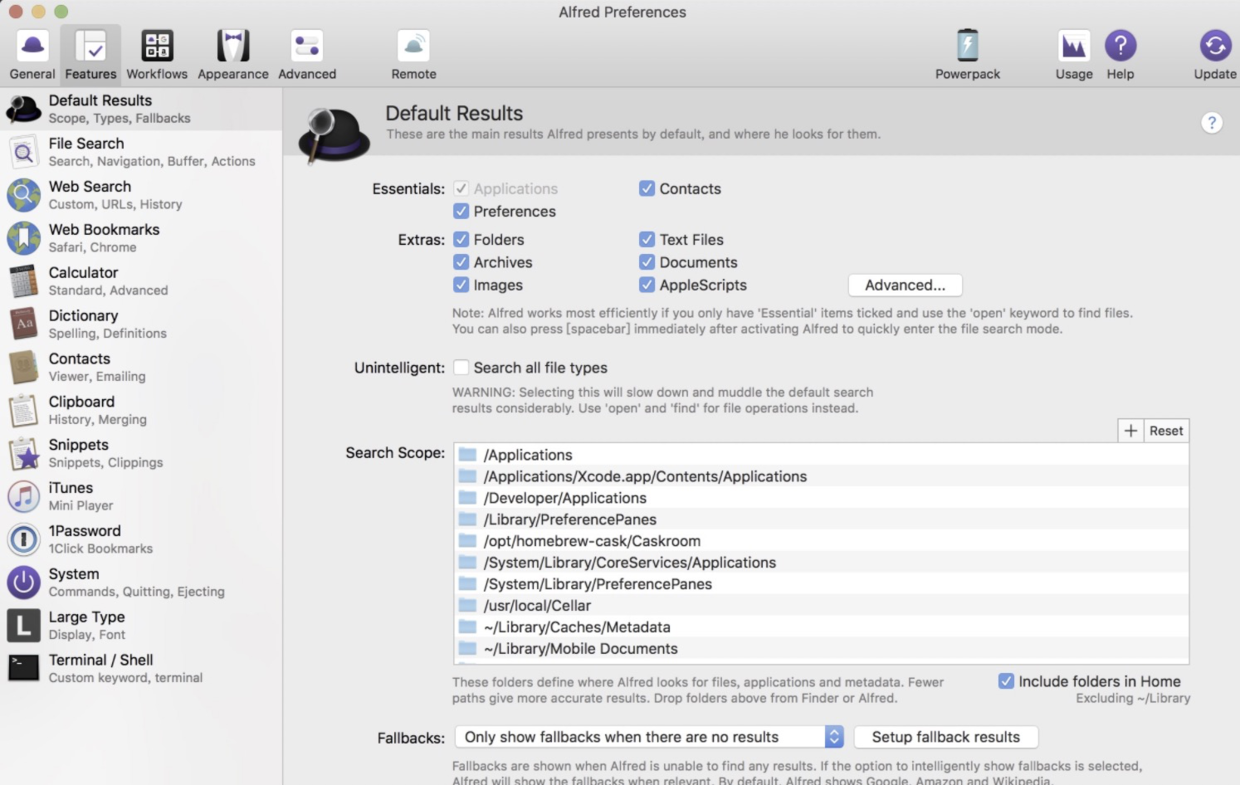
Task: Open the General preferences tab
Action: tap(32, 55)
